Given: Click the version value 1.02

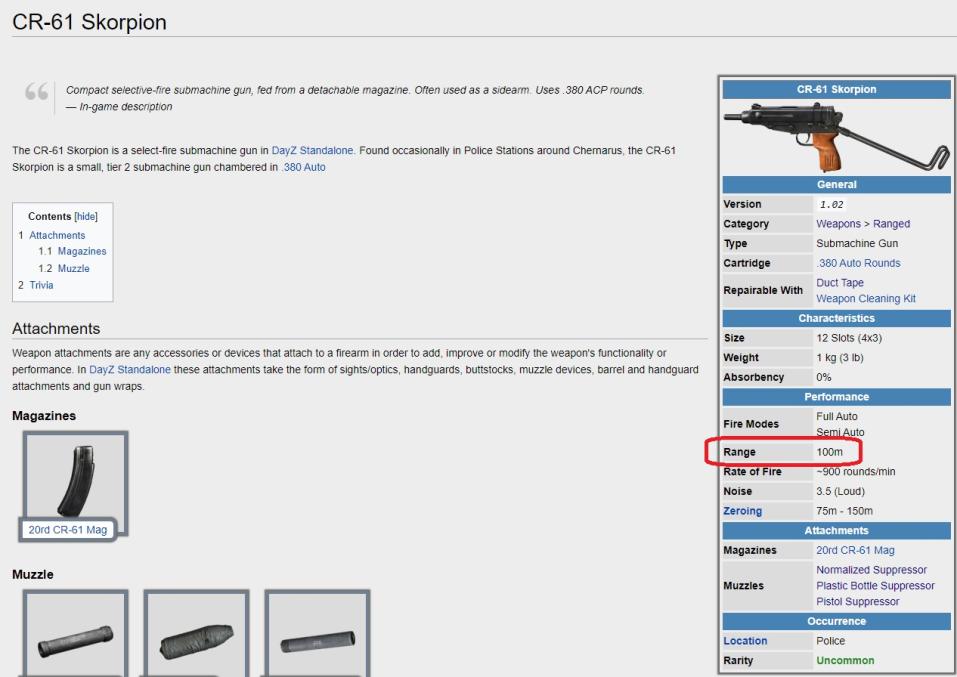Looking at the screenshot, I should (x=831, y=205).
